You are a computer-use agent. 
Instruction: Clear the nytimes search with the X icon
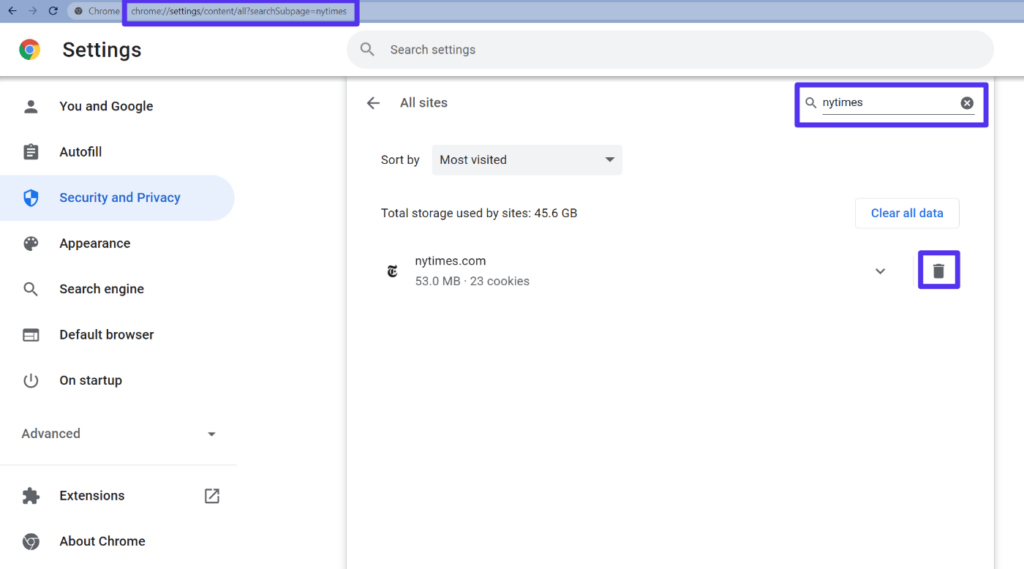[967, 103]
